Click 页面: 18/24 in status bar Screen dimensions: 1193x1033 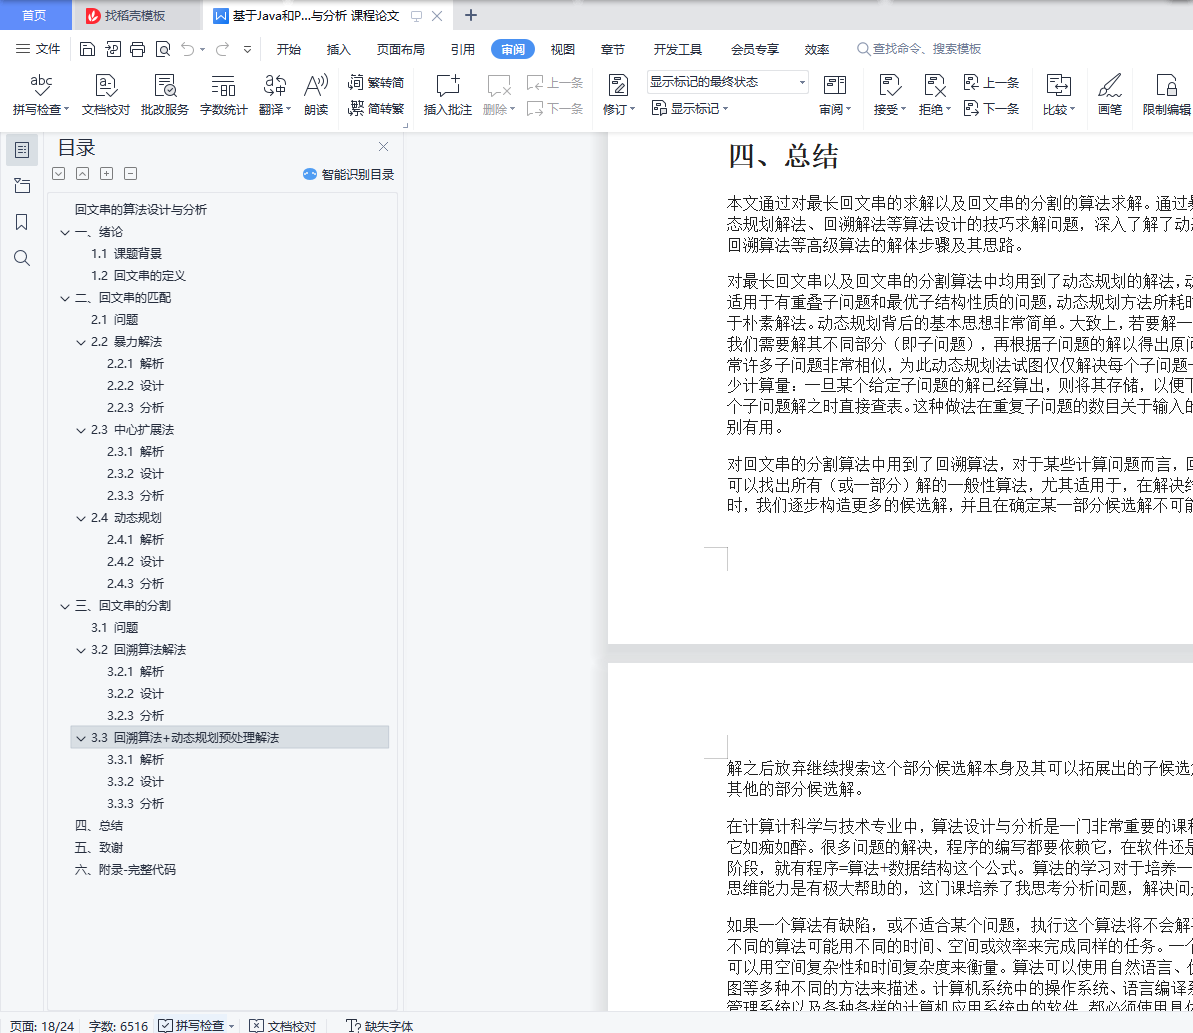click(42, 1026)
